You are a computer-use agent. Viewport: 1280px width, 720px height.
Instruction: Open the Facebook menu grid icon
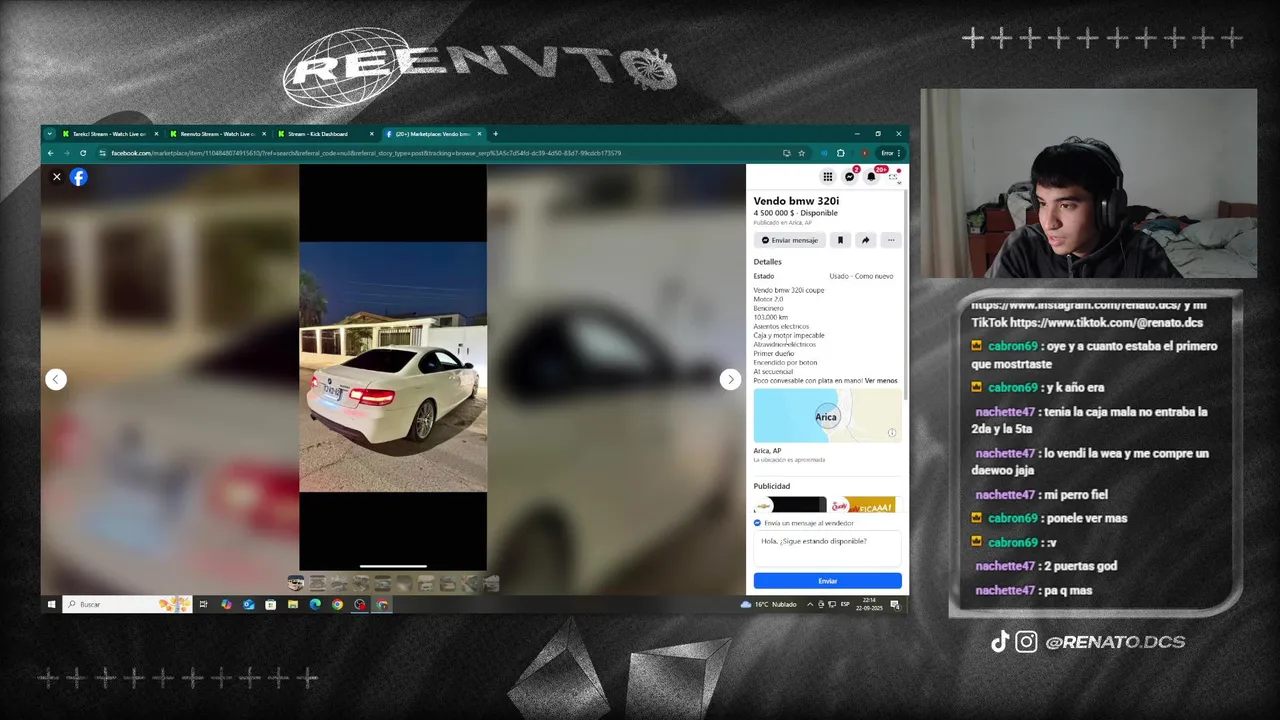tap(827, 177)
